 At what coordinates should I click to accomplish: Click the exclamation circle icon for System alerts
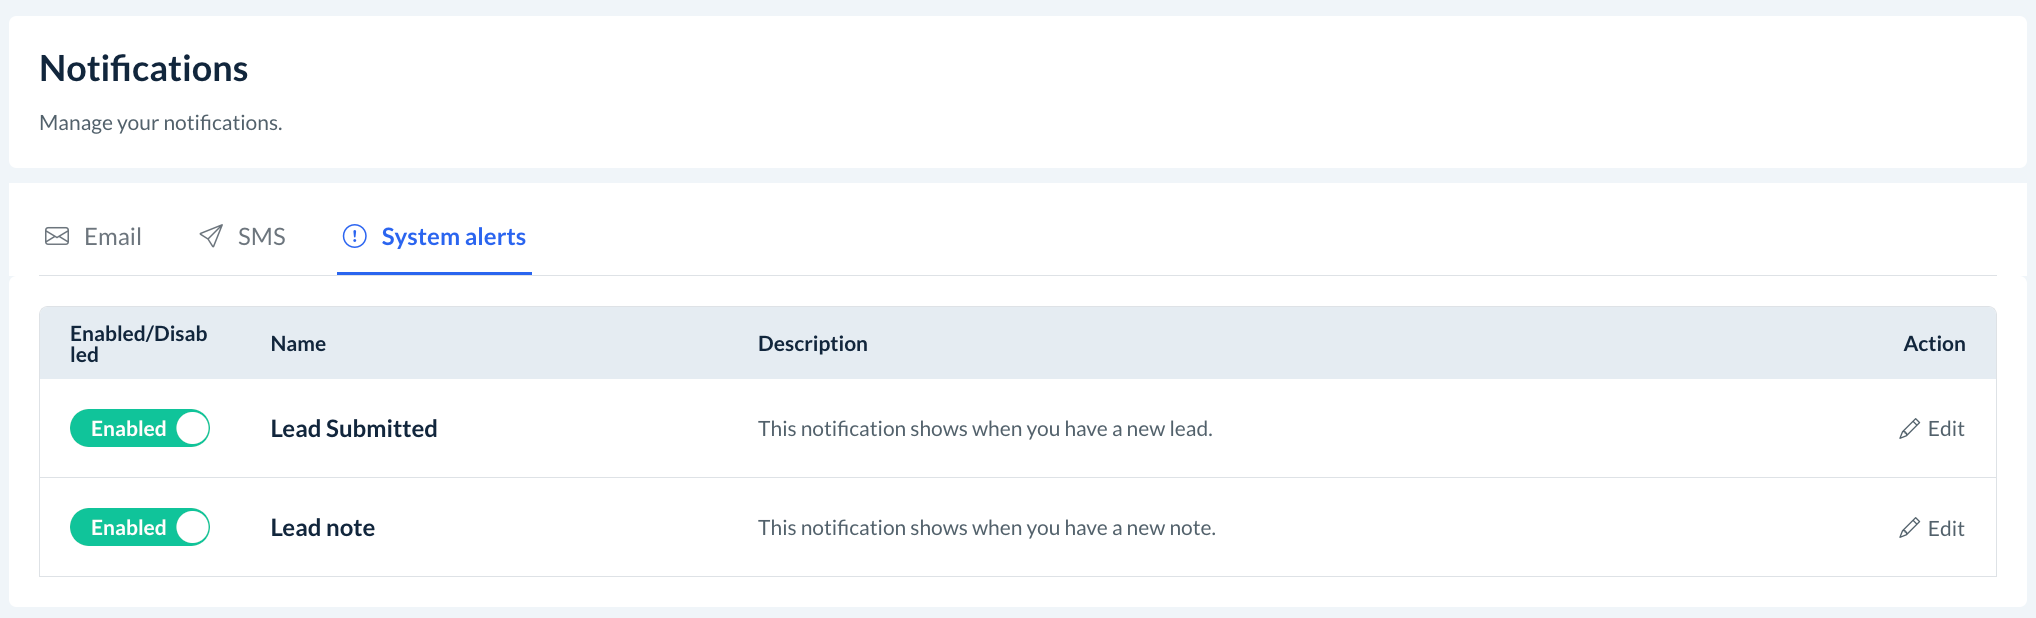[x=355, y=236]
